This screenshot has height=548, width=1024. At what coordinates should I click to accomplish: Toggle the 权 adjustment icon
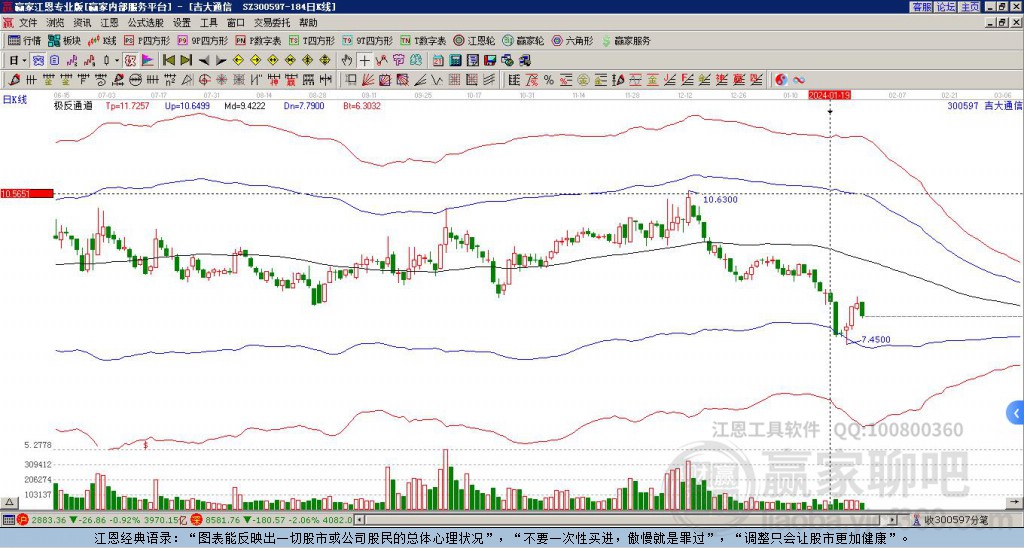coord(130,61)
